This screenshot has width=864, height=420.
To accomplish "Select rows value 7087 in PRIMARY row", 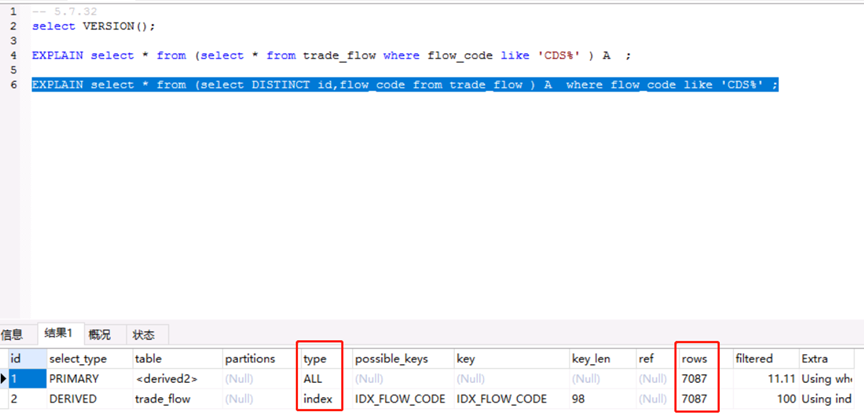I will (x=705, y=379).
